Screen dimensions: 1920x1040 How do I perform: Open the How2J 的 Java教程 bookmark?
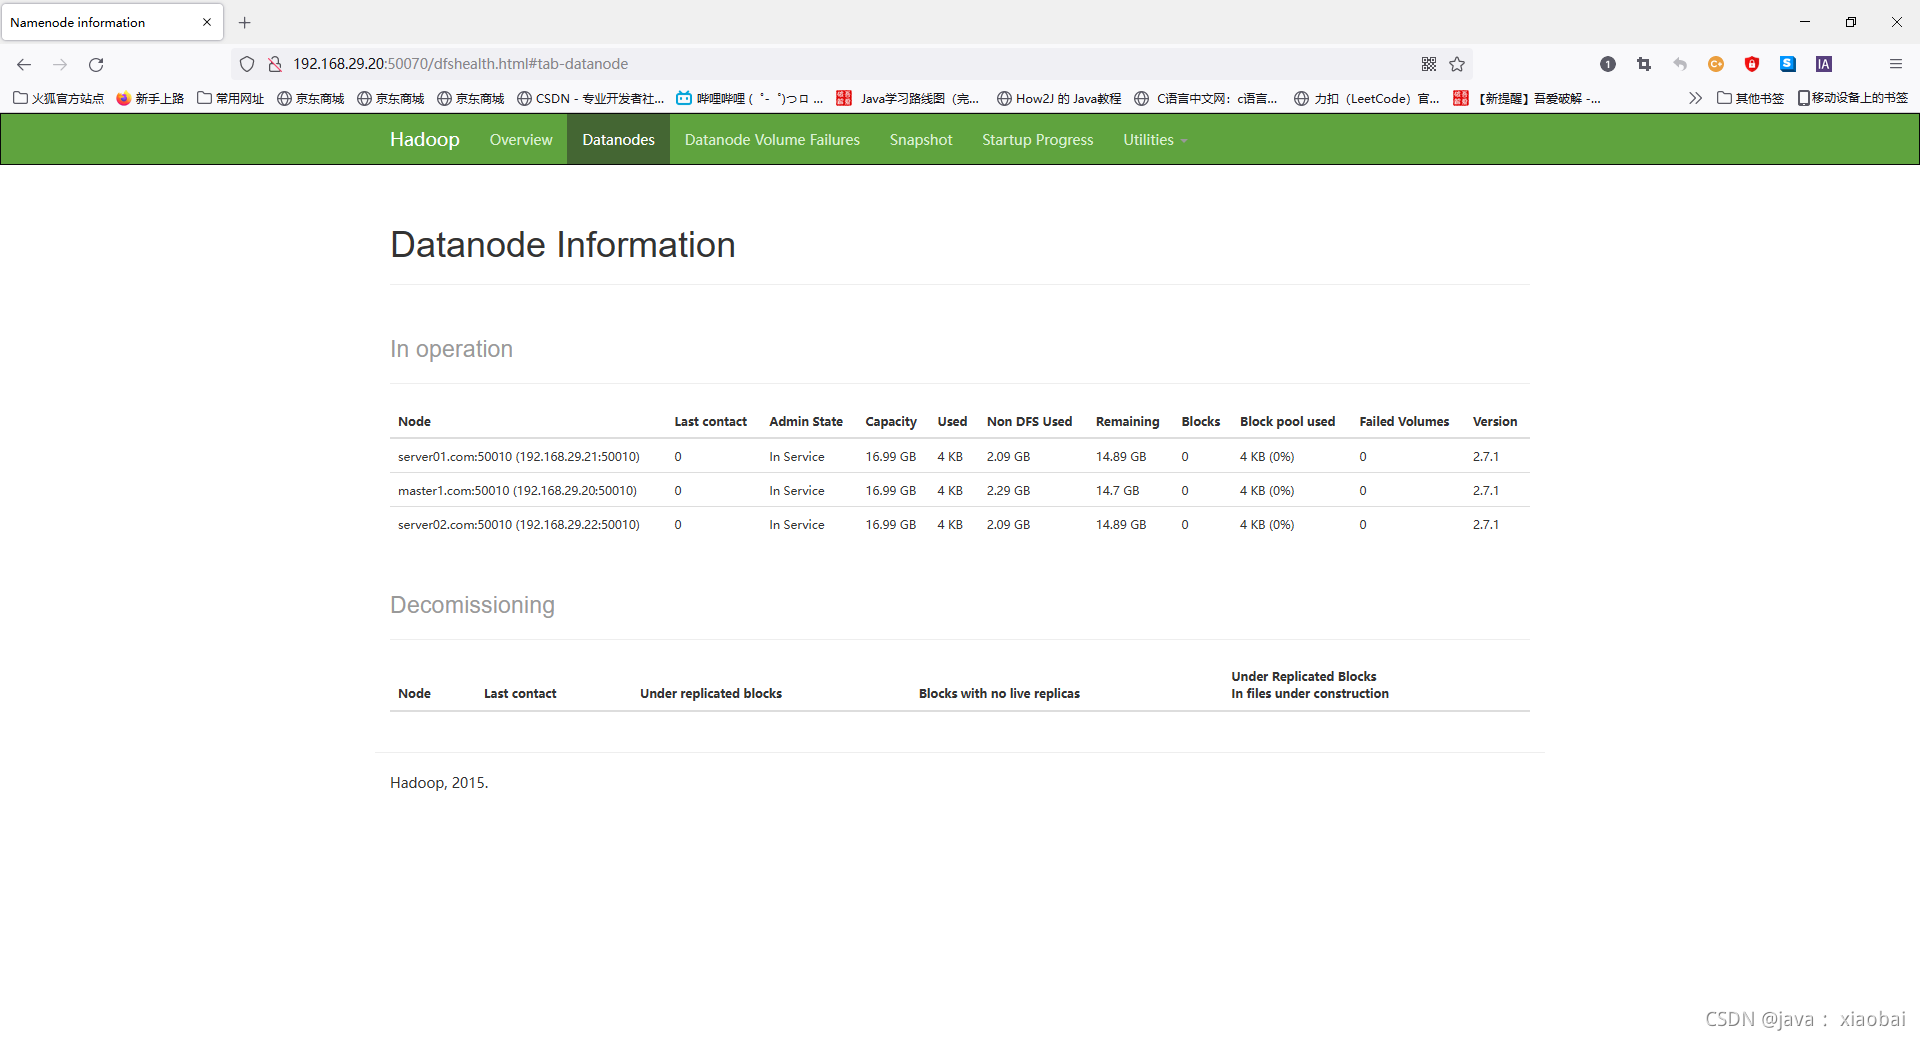[x=1059, y=98]
